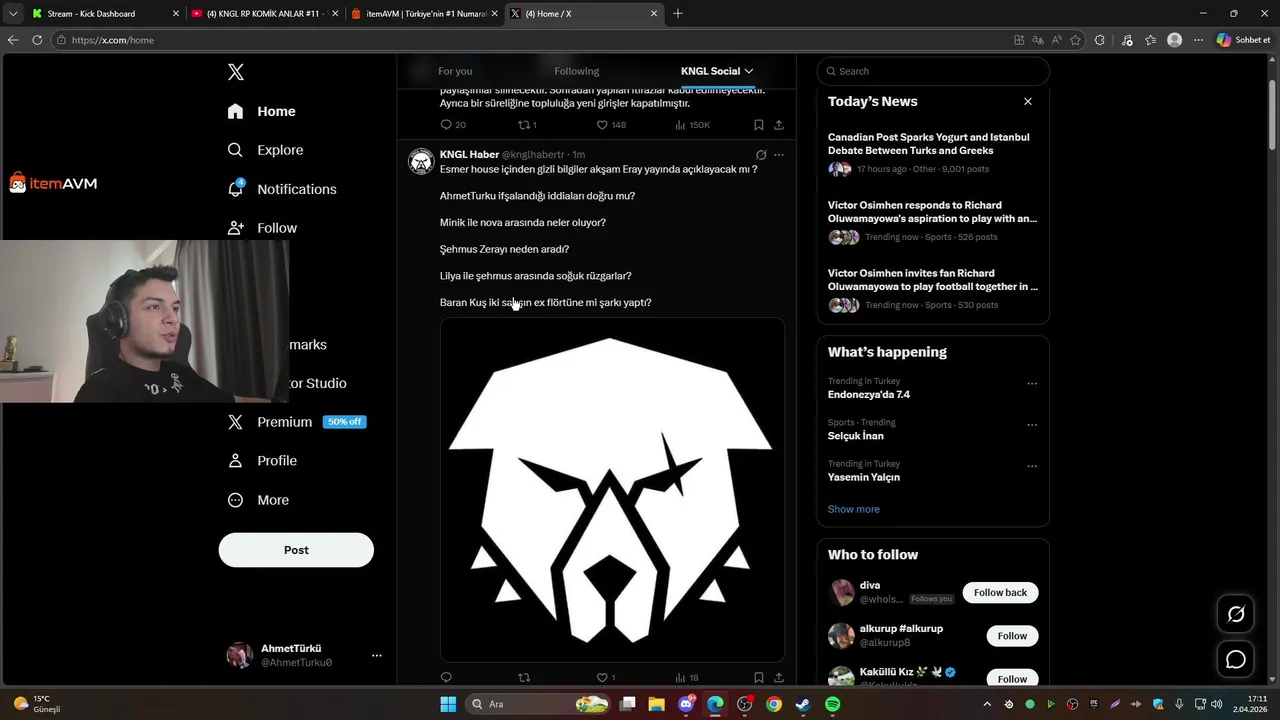Open options for Selçuk İnan trend
The height and width of the screenshot is (720, 1280).
(x=1032, y=424)
